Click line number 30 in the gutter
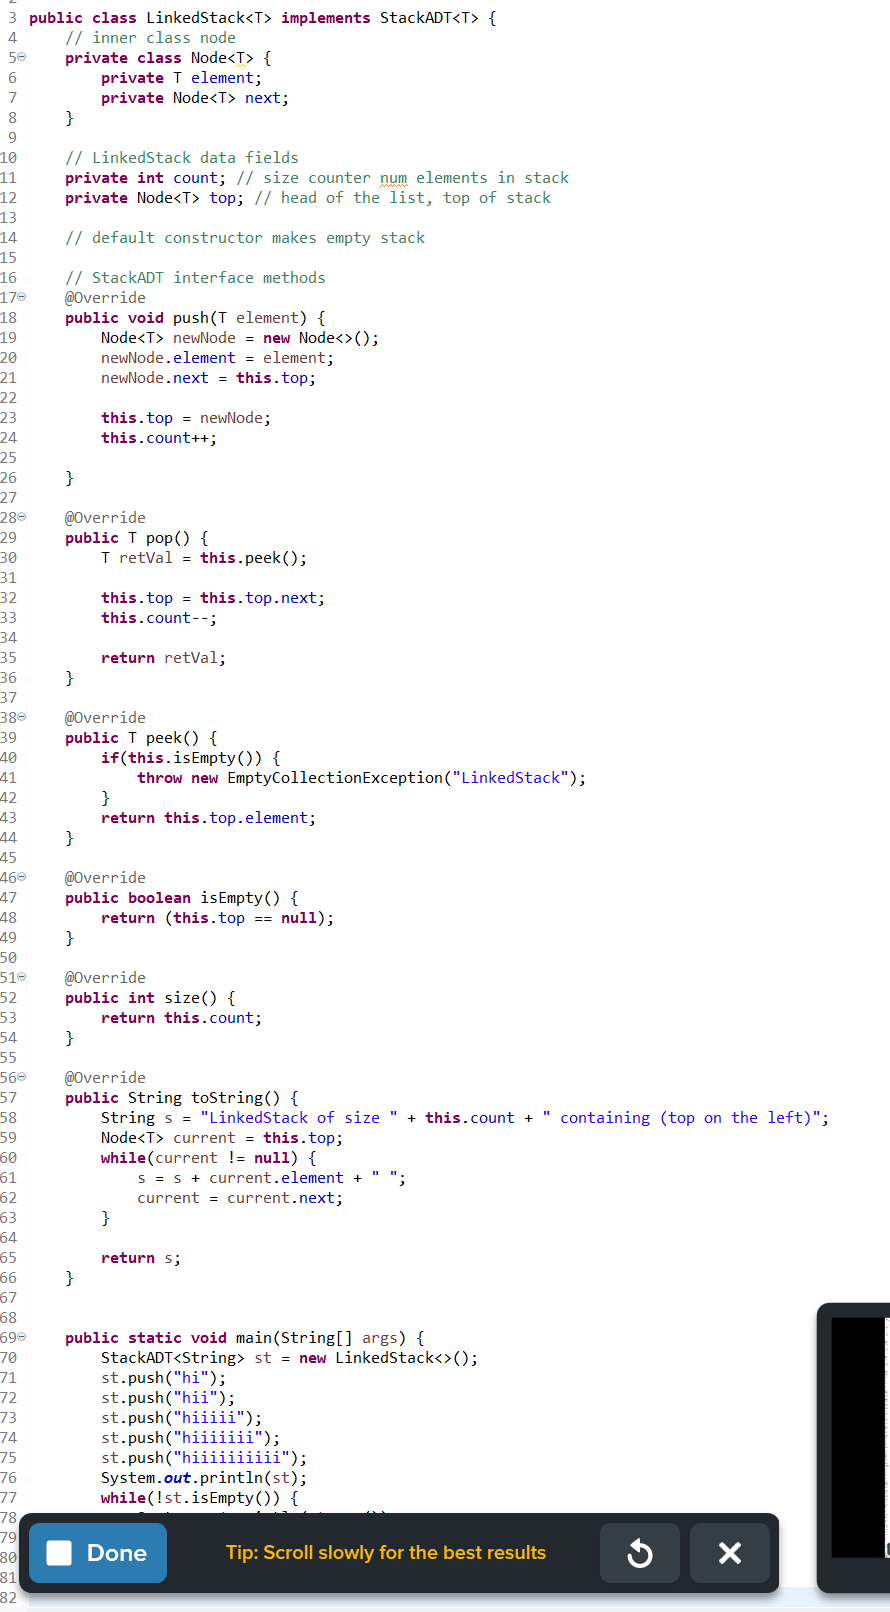This screenshot has height=1612, width=890. pyautogui.click(x=9, y=558)
